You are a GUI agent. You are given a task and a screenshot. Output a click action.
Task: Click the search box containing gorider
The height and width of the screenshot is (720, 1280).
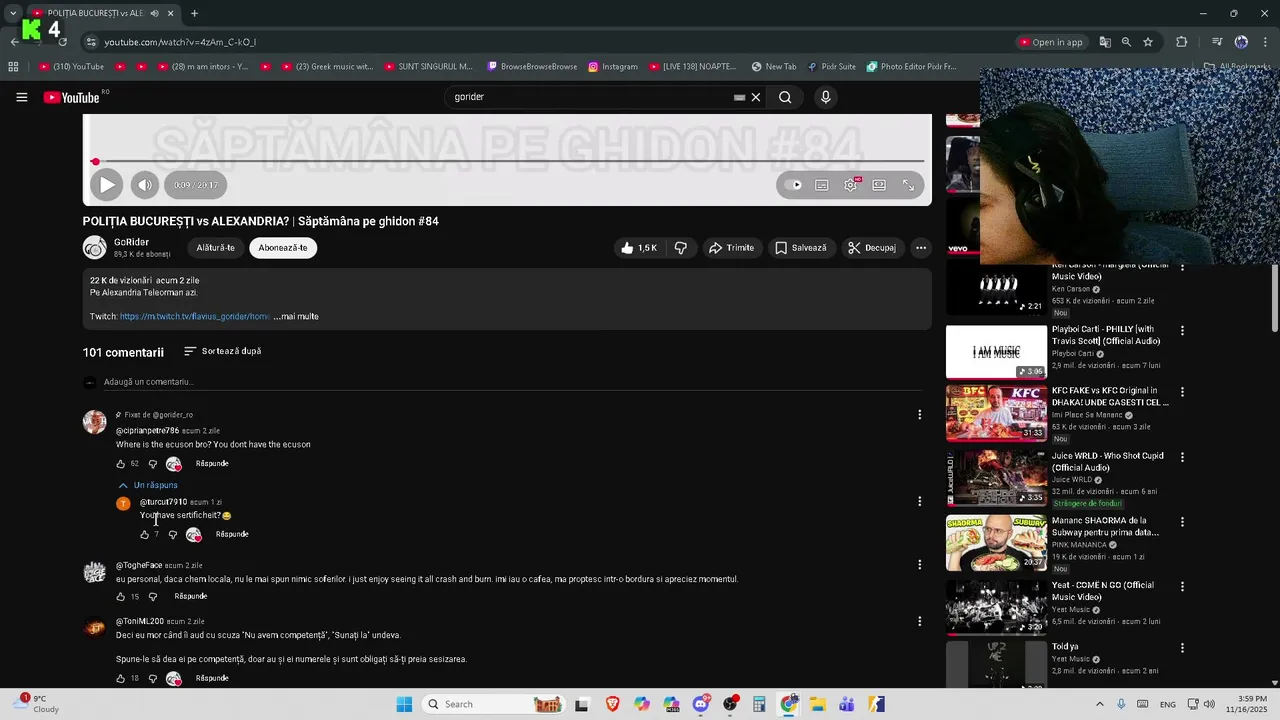590,97
